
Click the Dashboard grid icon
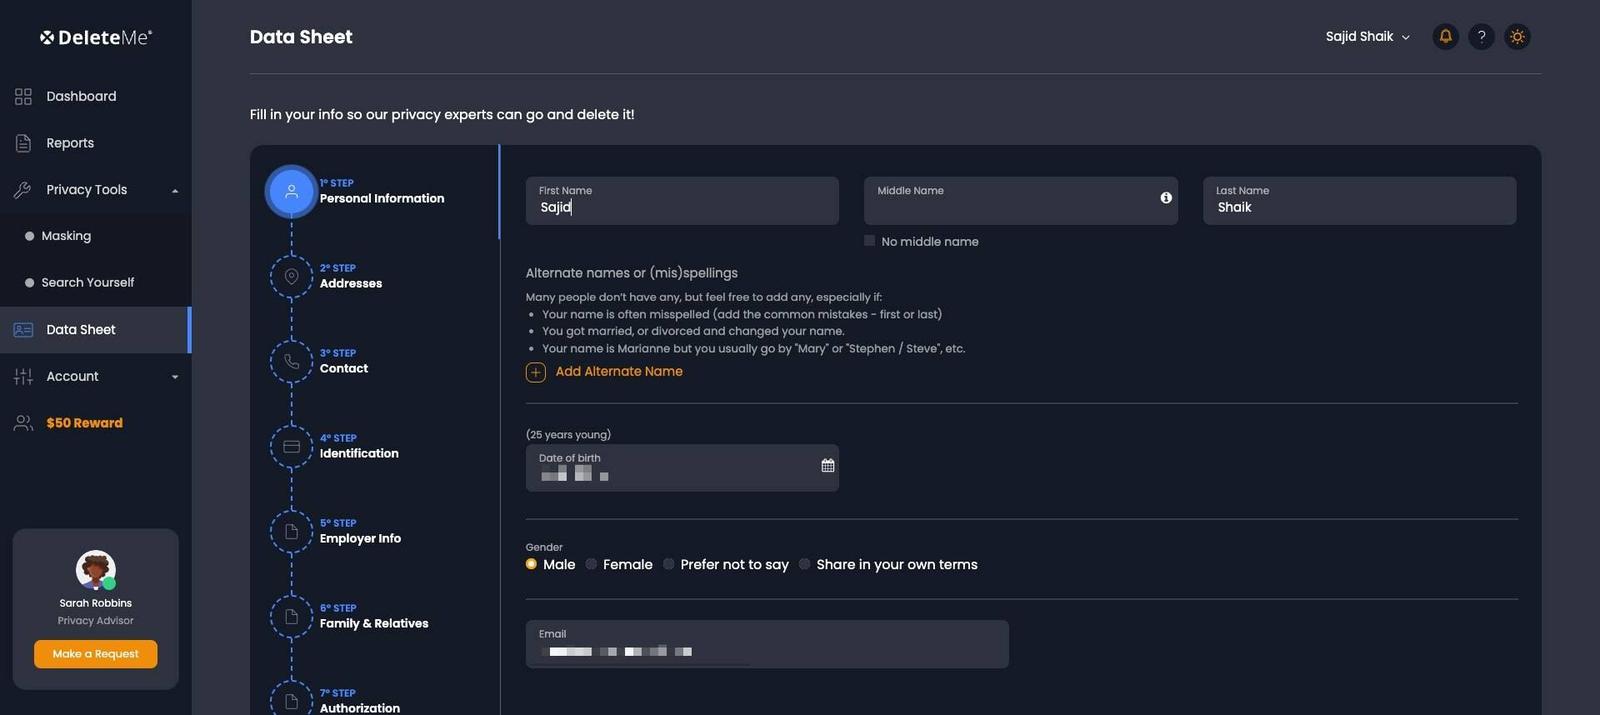(23, 96)
